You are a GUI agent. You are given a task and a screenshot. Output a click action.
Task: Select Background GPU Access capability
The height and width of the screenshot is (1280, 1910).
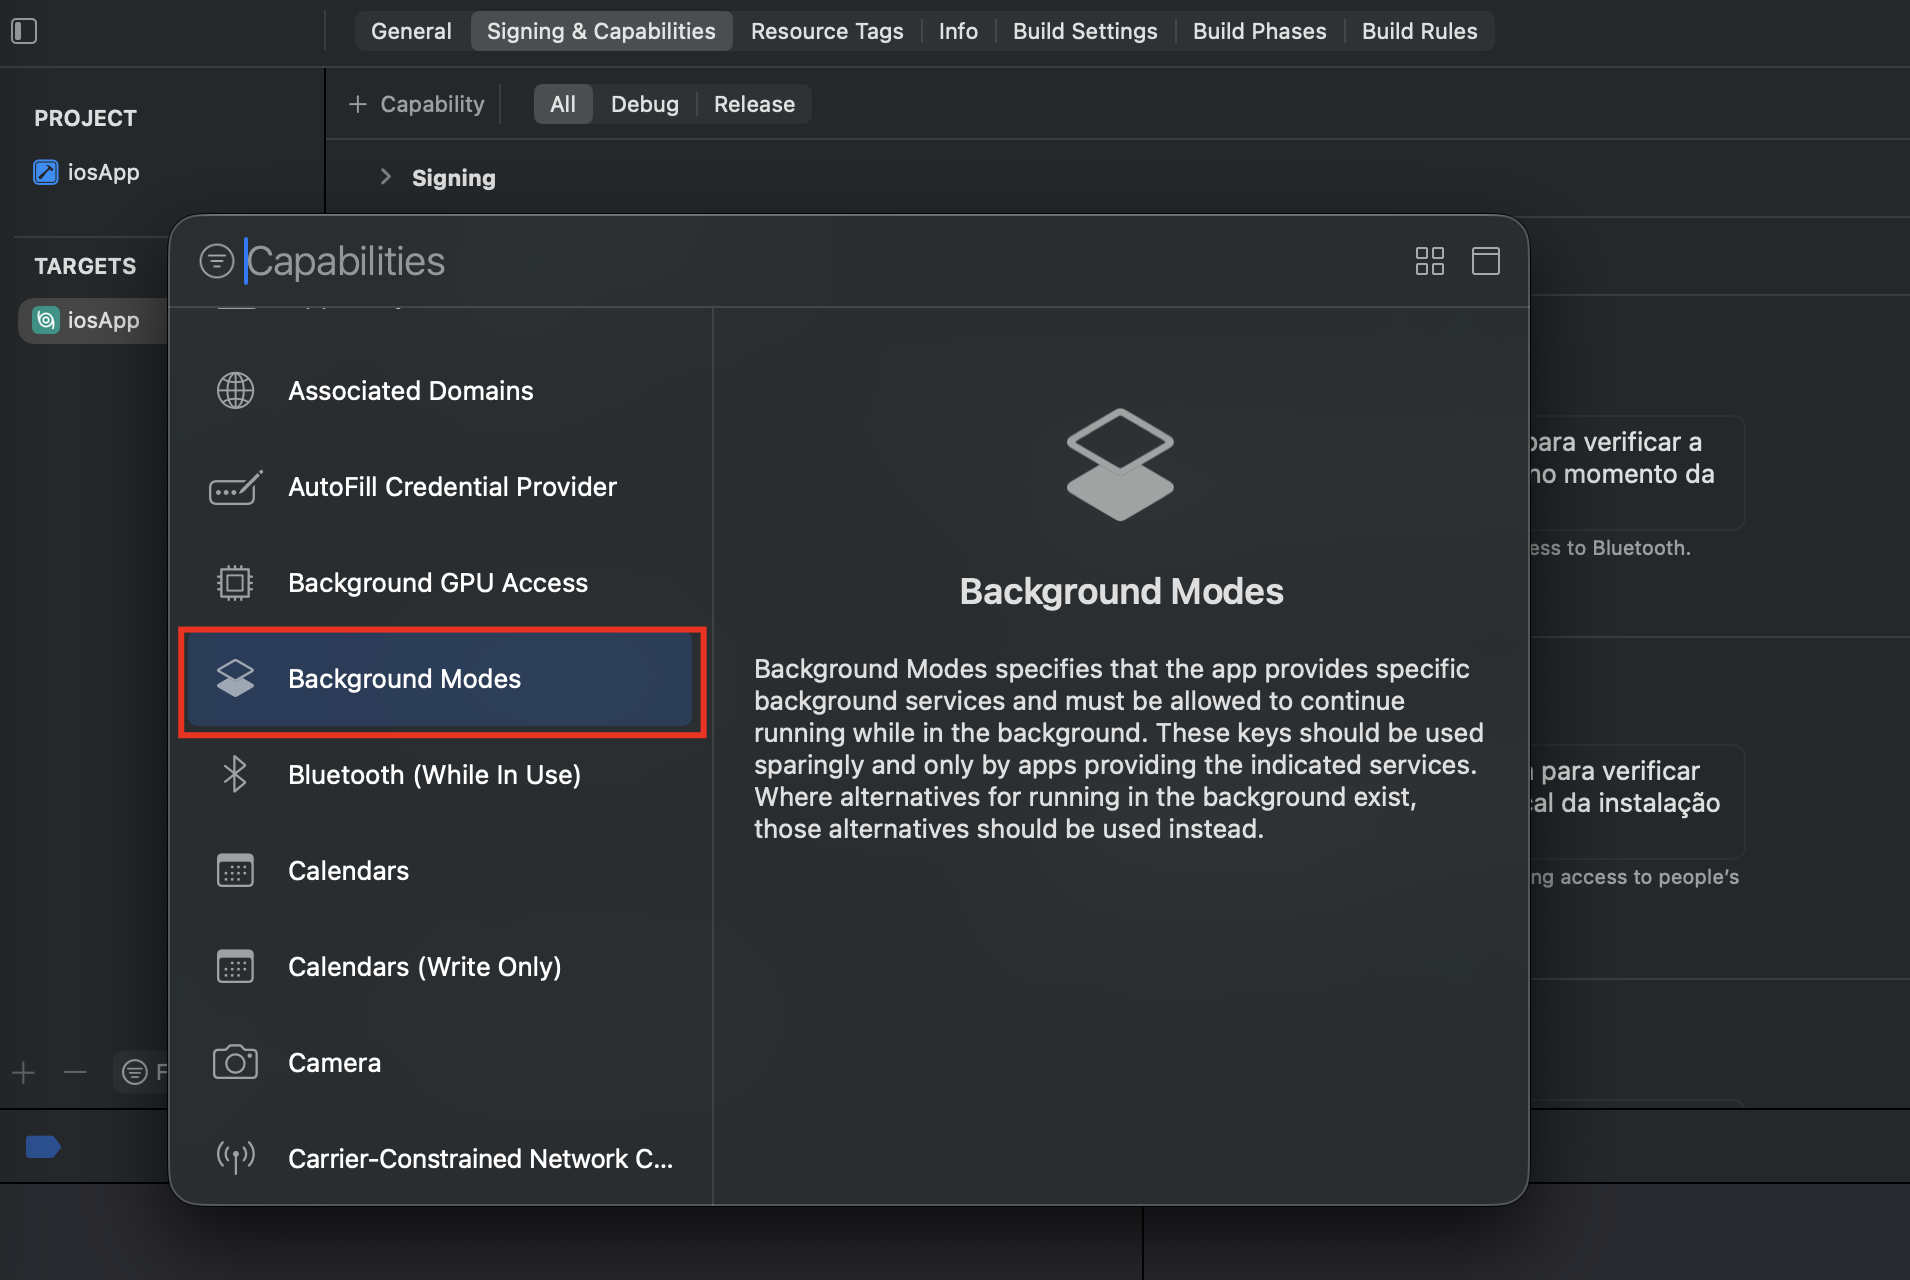click(440, 583)
